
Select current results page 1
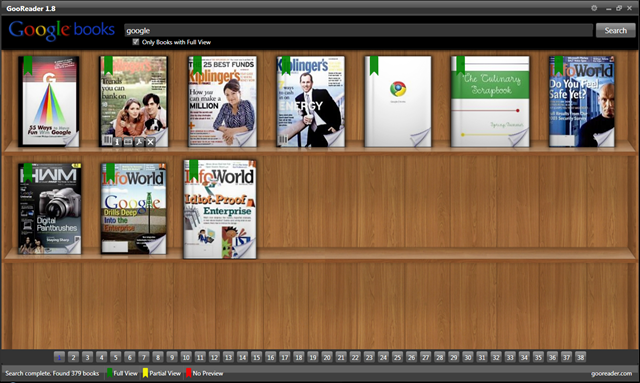click(x=59, y=357)
